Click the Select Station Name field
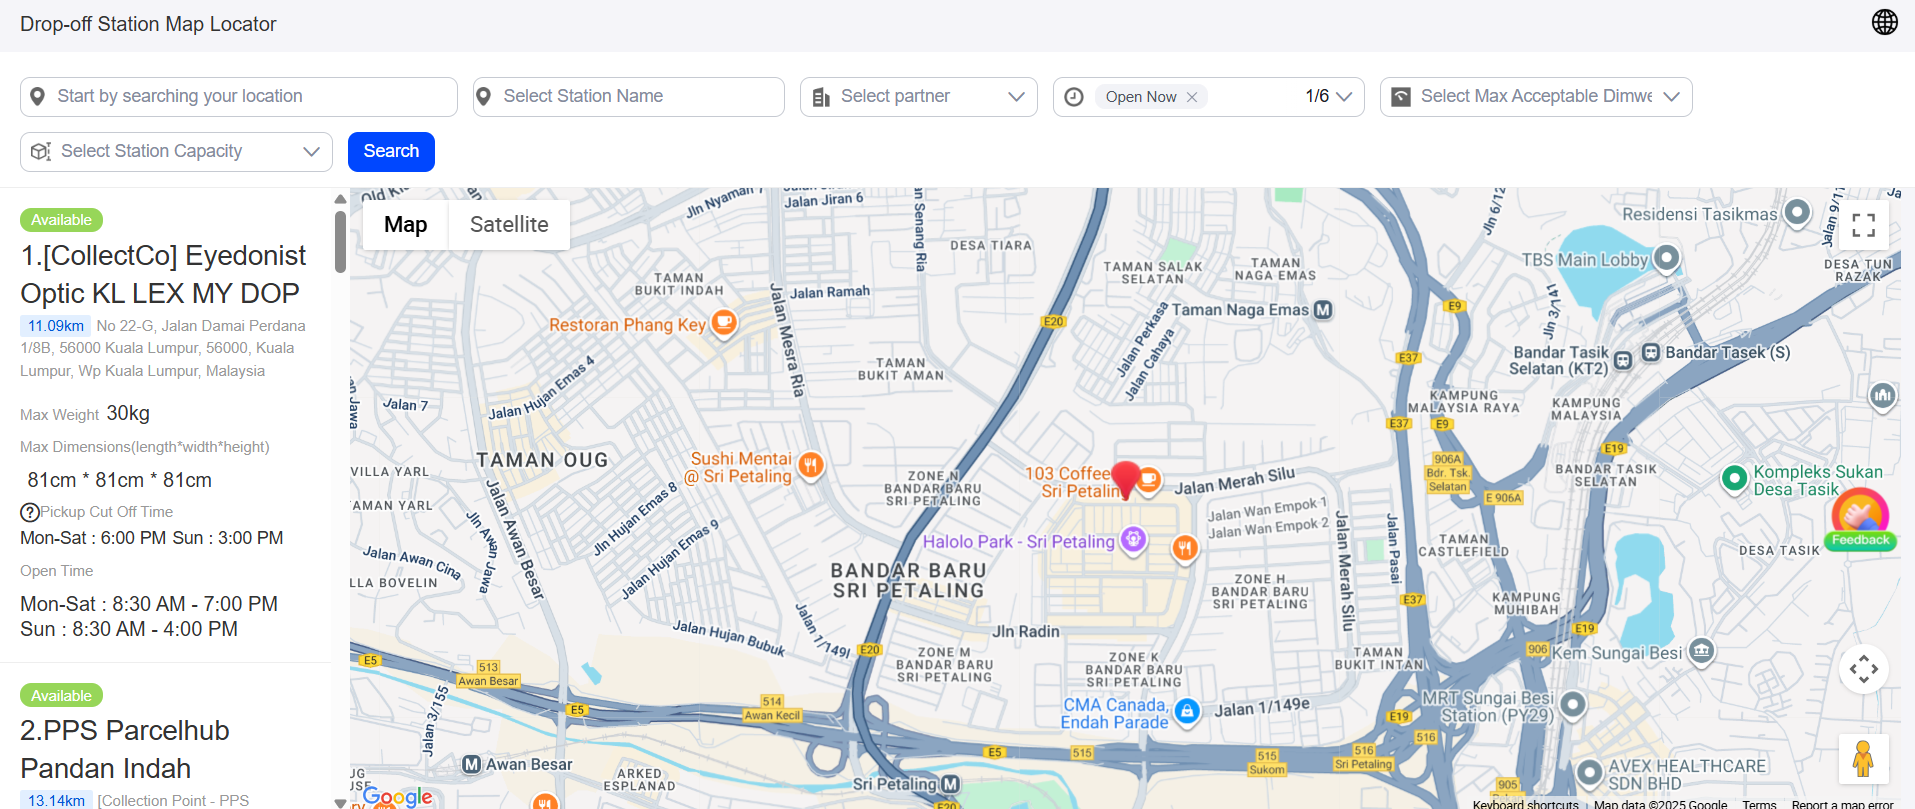1915x809 pixels. [x=629, y=97]
